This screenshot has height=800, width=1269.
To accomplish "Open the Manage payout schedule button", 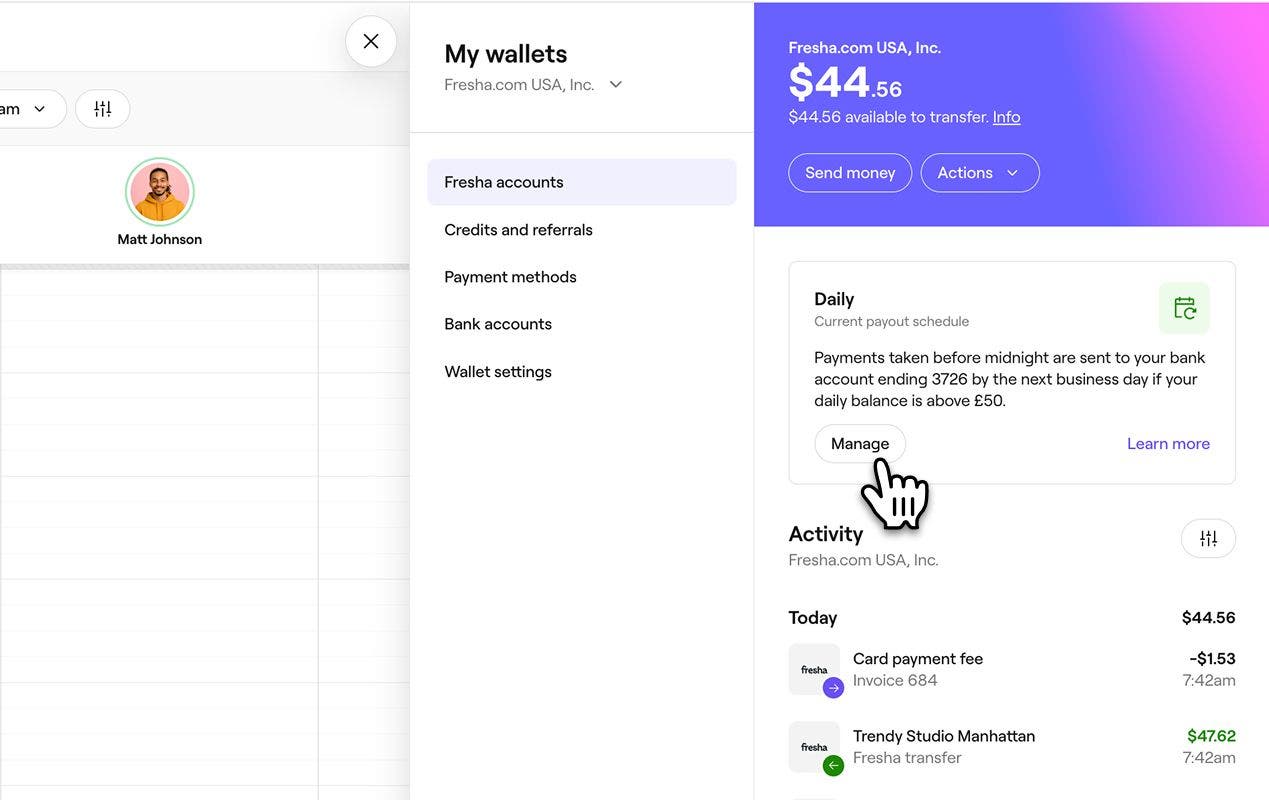I will 859,443.
